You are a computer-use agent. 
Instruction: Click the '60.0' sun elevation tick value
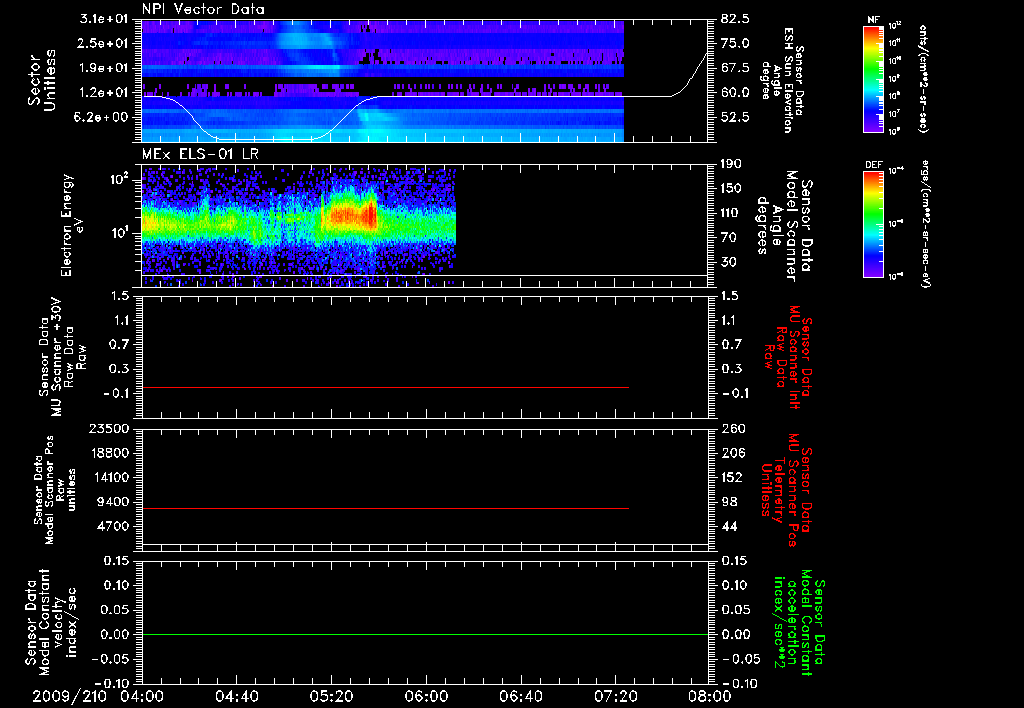(735, 93)
